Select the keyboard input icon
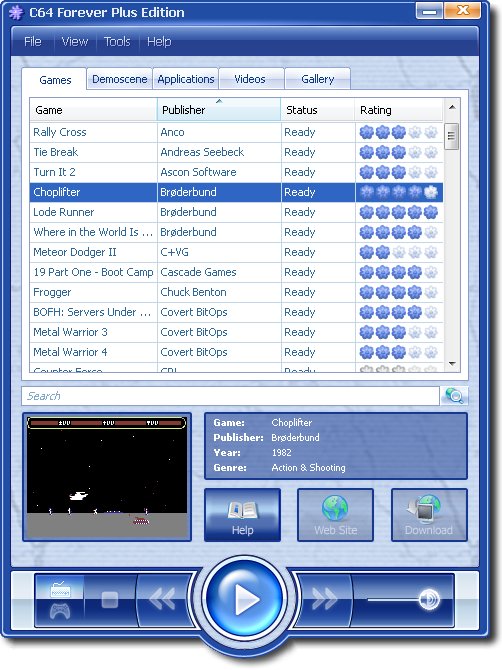Screen dimensions: 502x670 60,590
